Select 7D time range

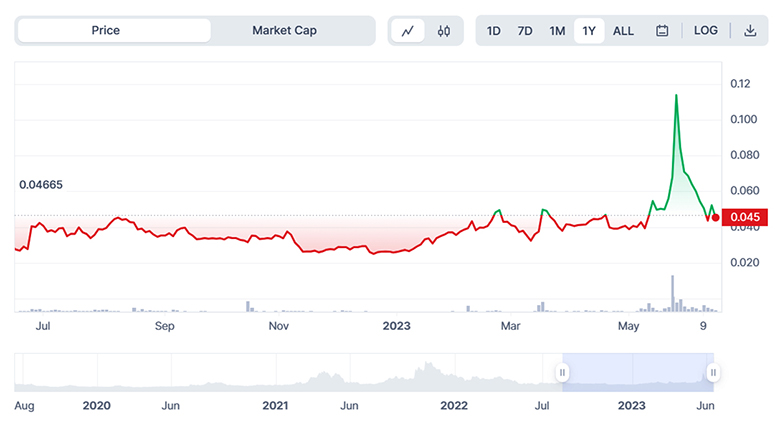tap(525, 31)
